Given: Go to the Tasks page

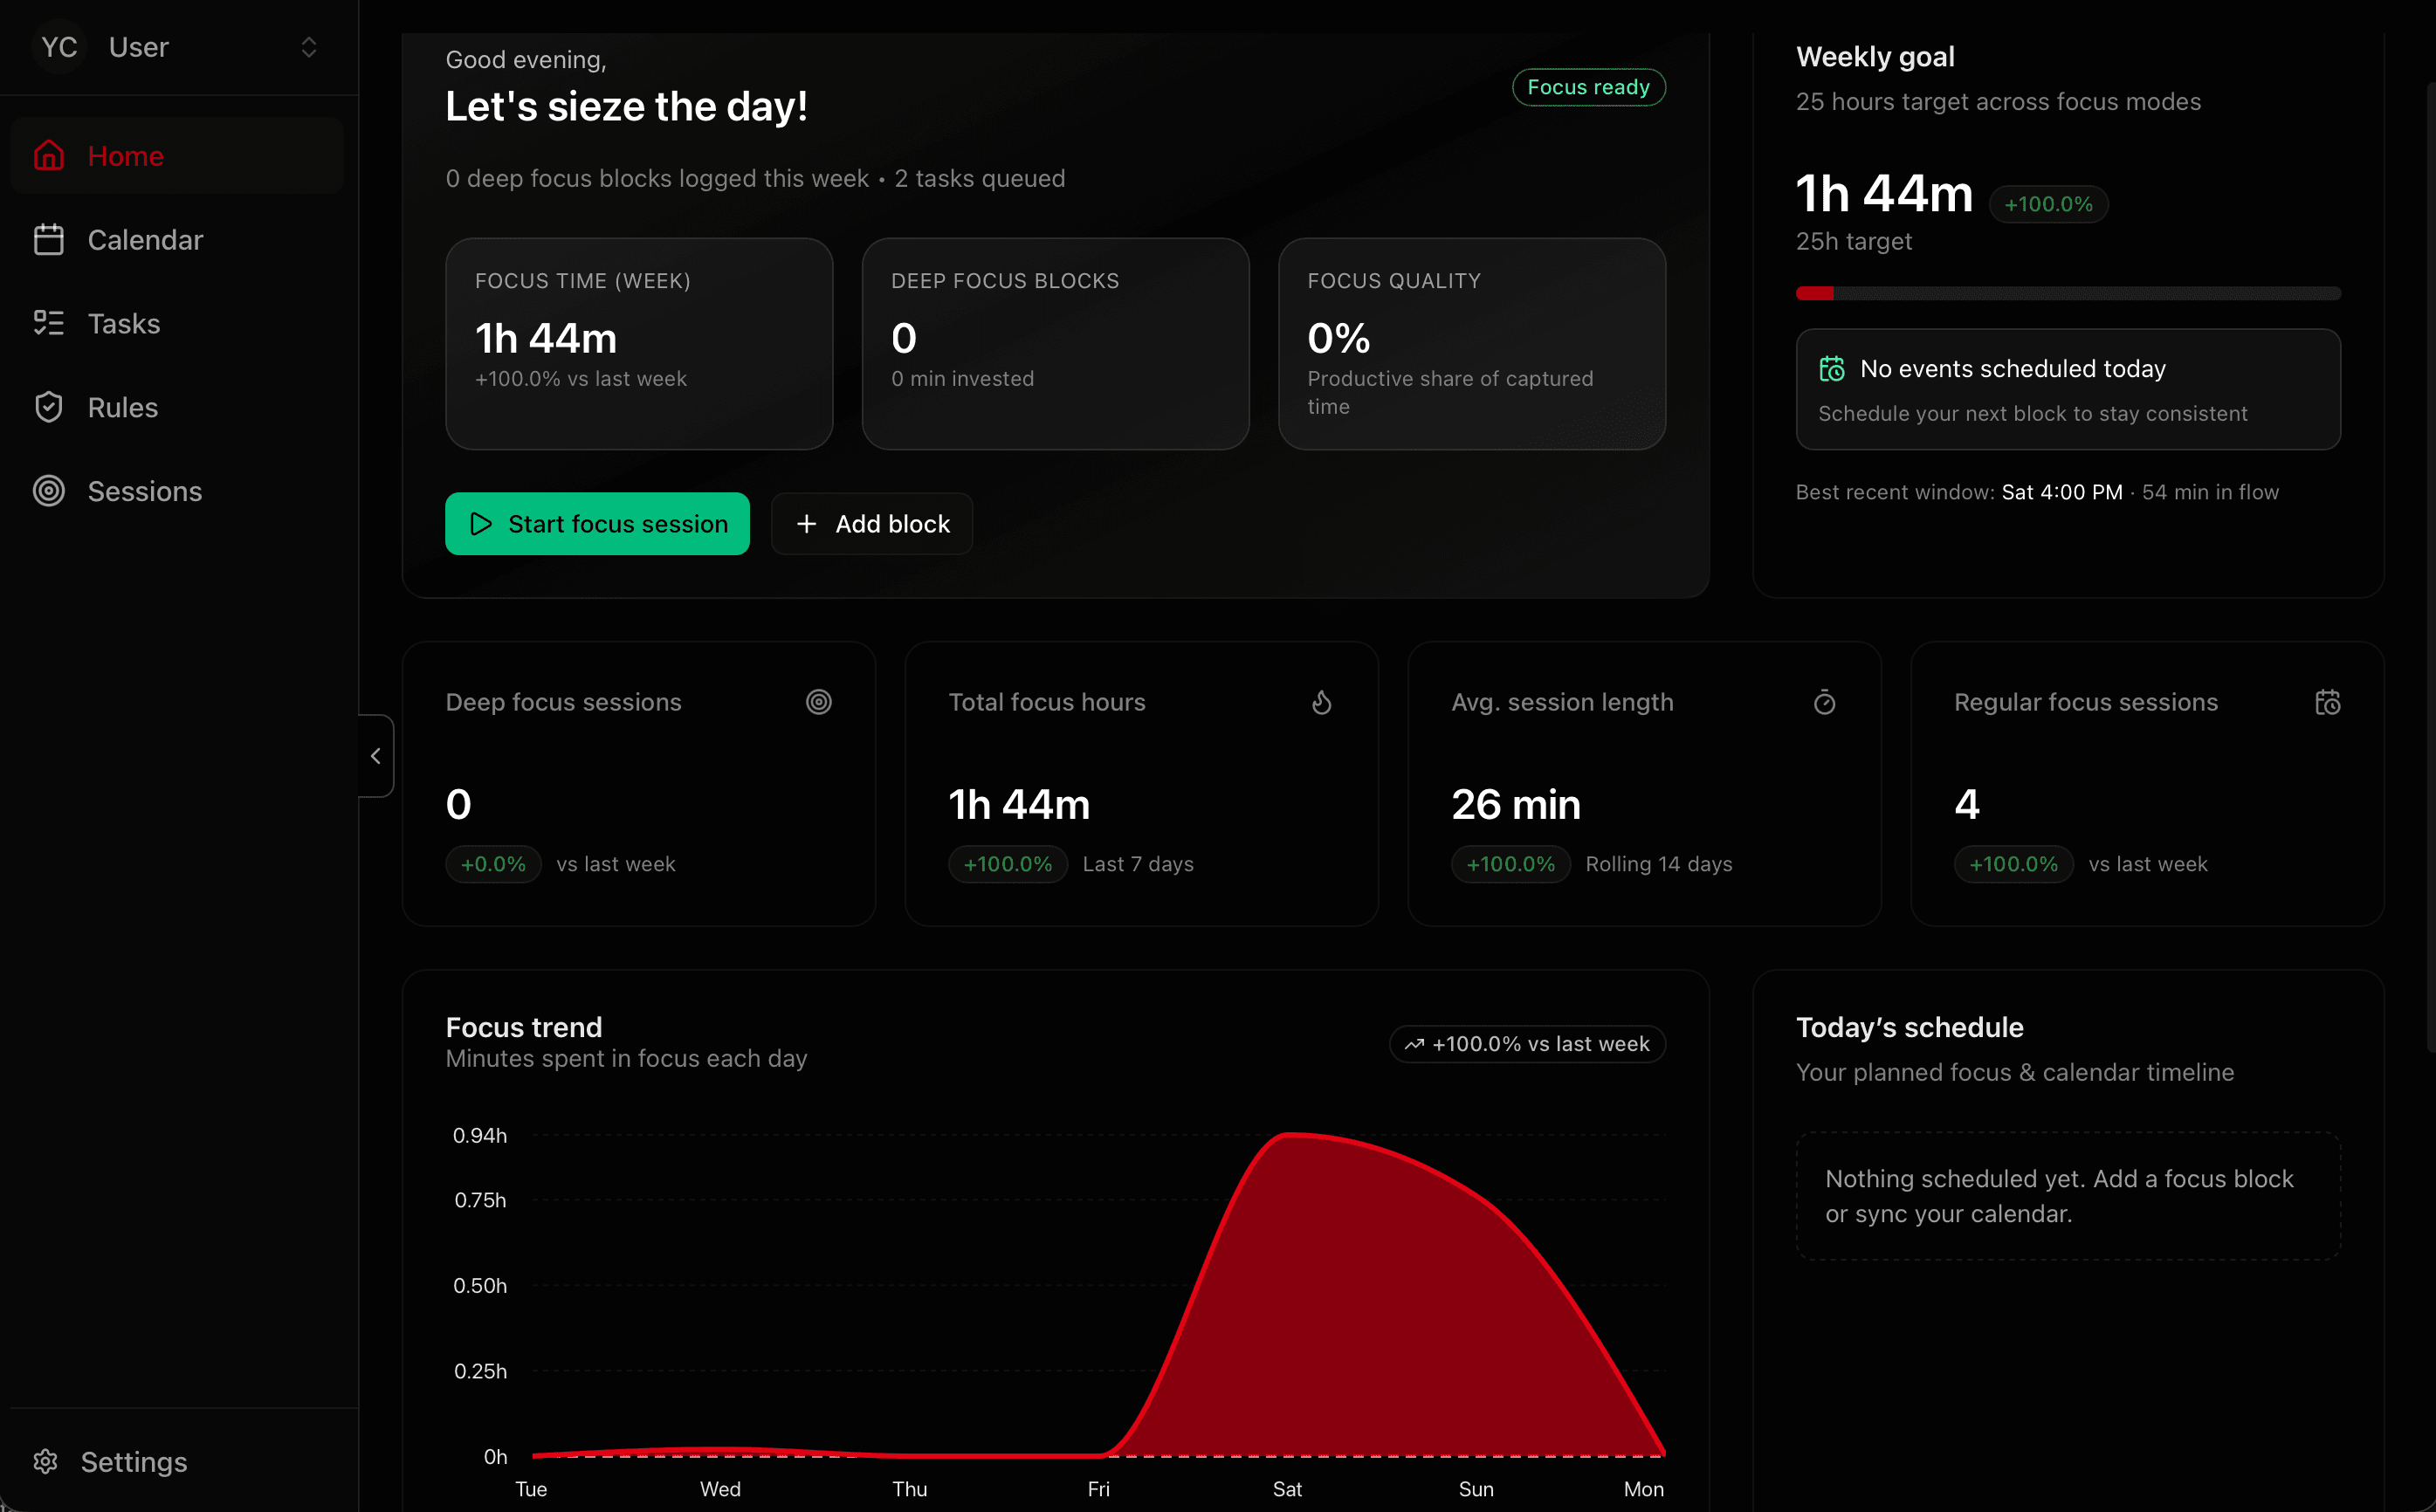Looking at the screenshot, I should pos(124,323).
